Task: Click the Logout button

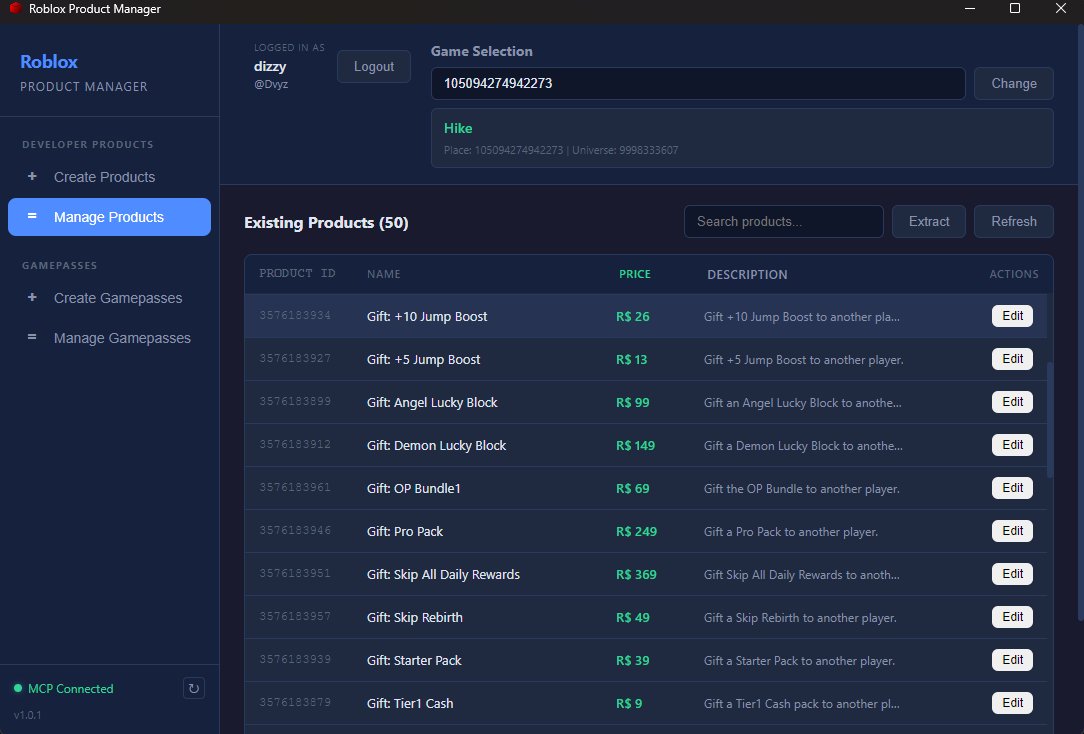Action: (374, 66)
